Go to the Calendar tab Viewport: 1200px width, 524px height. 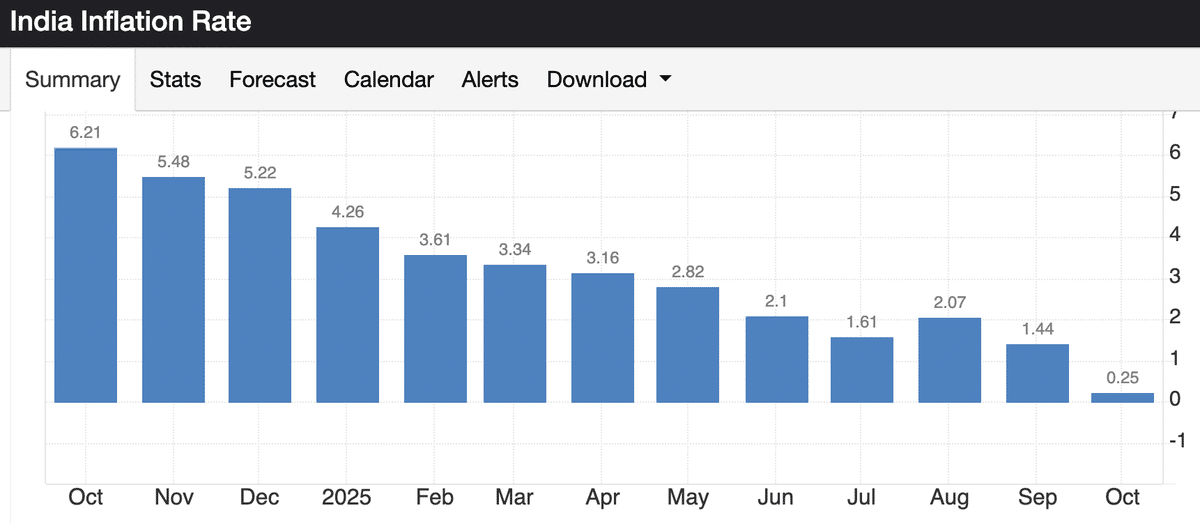click(388, 80)
